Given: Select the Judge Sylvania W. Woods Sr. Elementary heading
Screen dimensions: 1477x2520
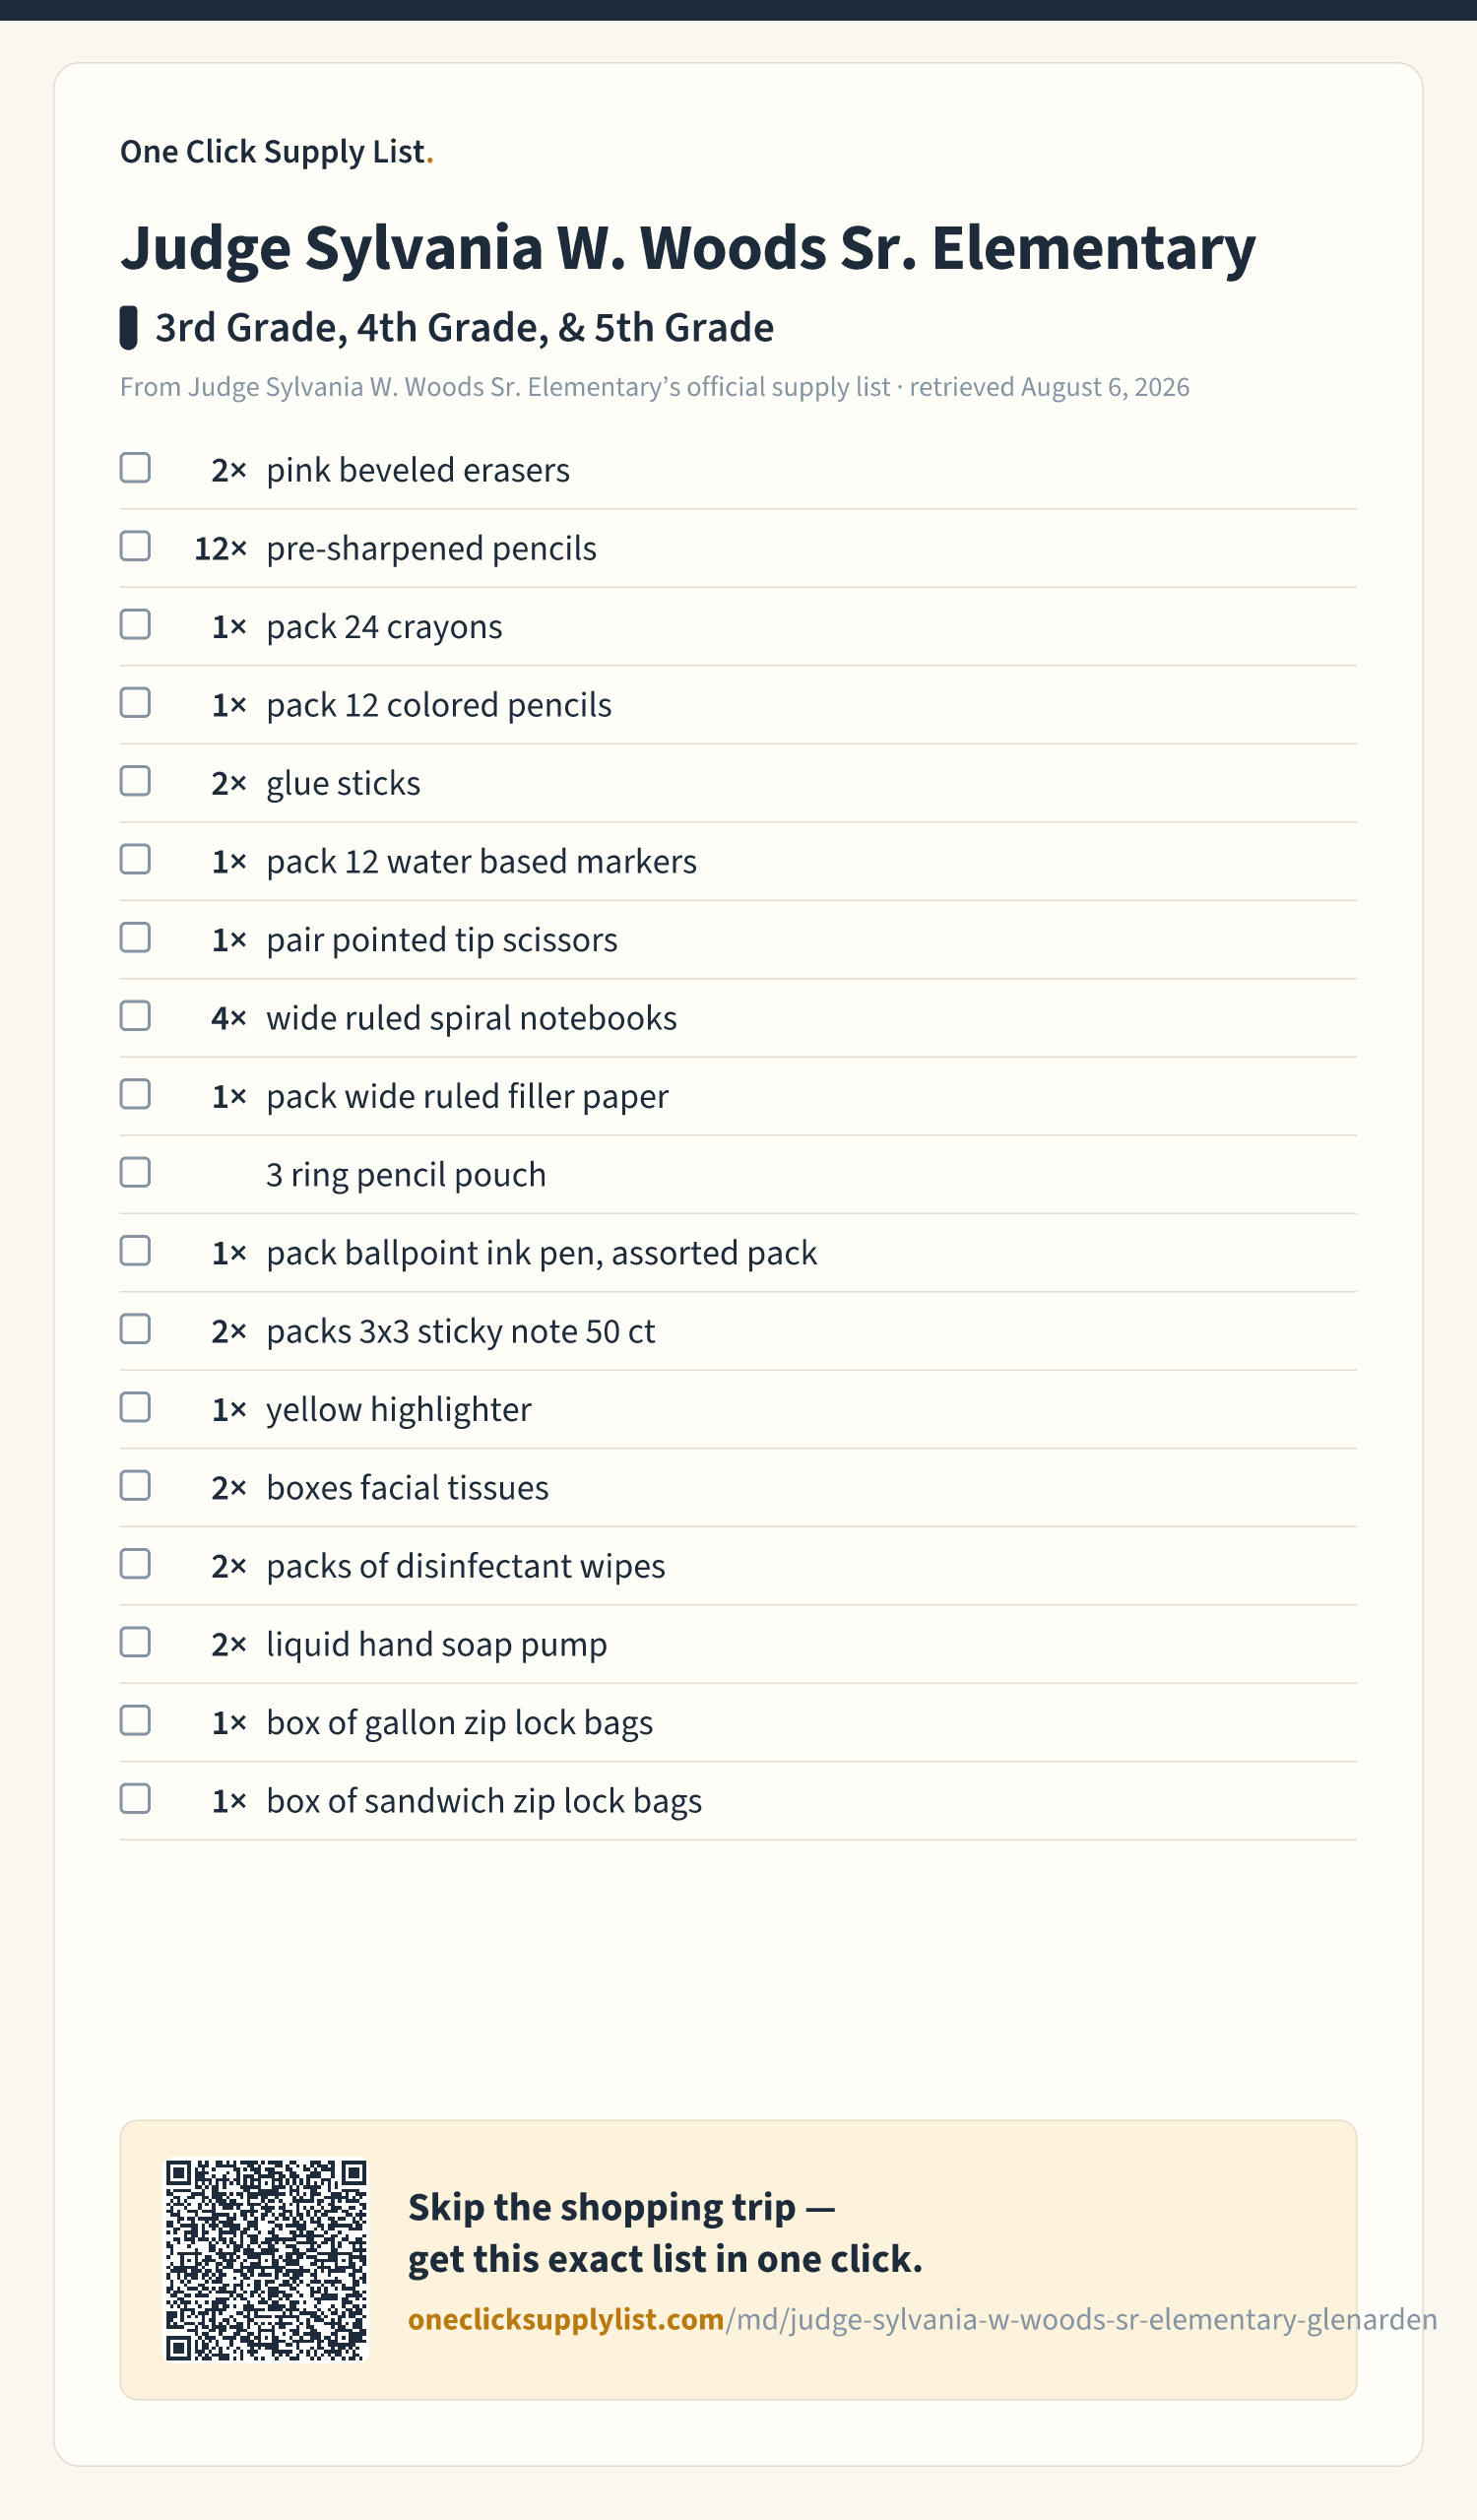Looking at the screenshot, I should (688, 247).
